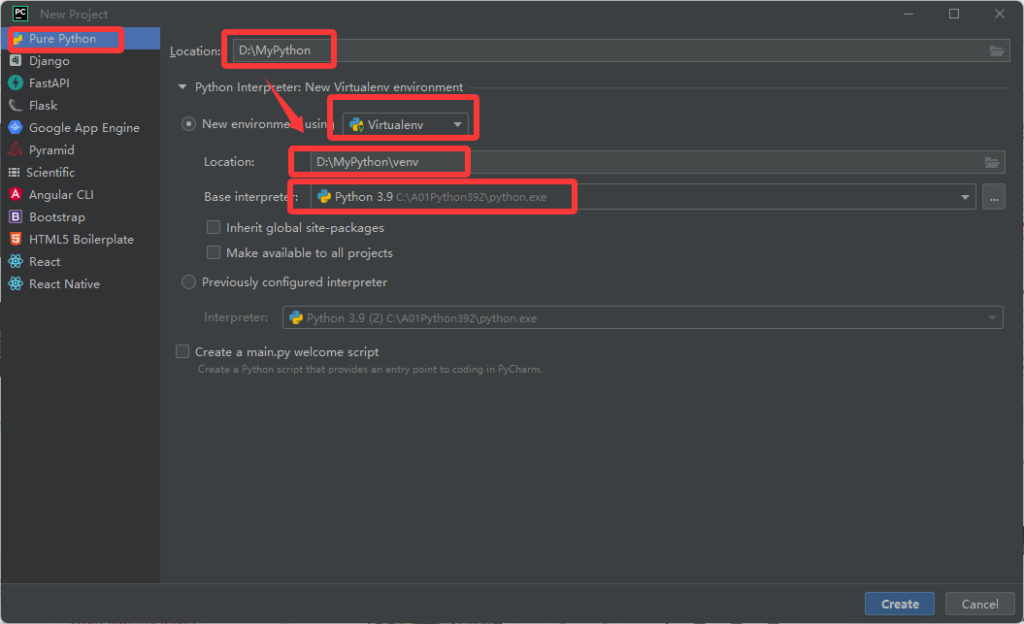Click the Virtualenv python icon in dropdown
This screenshot has height=624, width=1024.
tap(357, 125)
